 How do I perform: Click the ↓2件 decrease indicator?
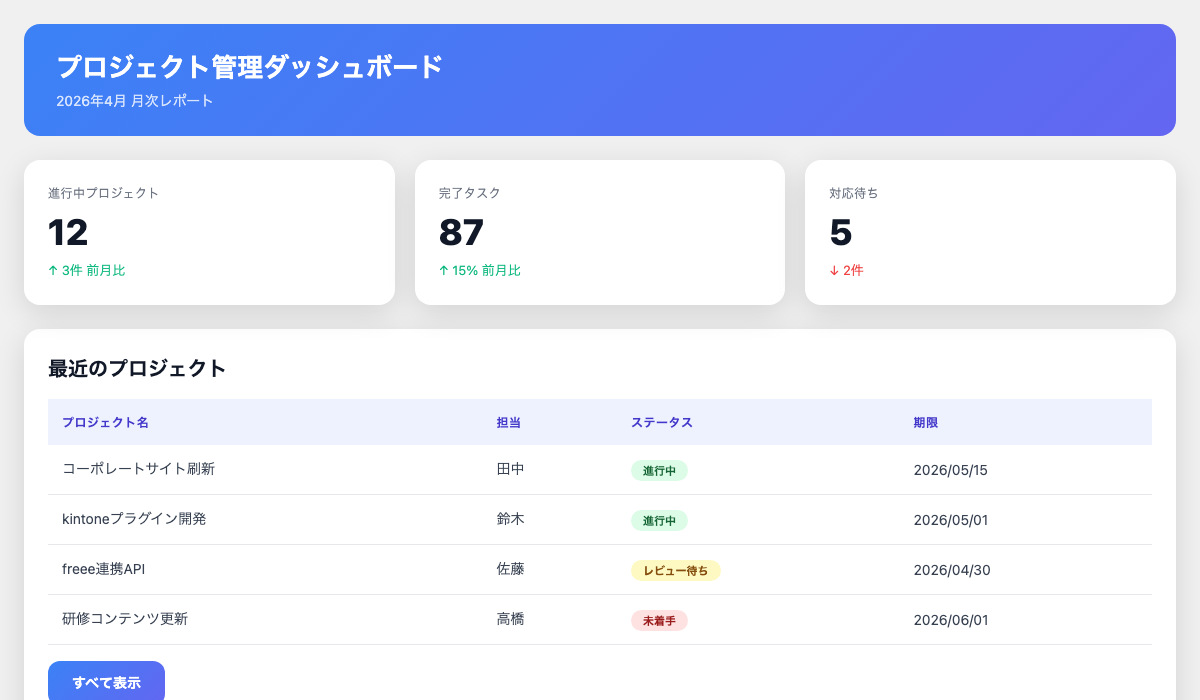(847, 270)
